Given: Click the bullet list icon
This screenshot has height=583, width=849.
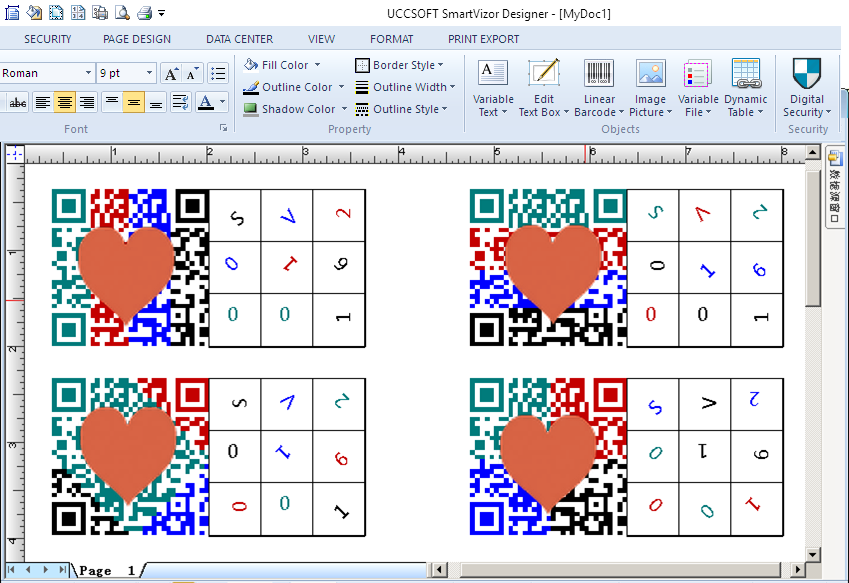Looking at the screenshot, I should 218,74.
